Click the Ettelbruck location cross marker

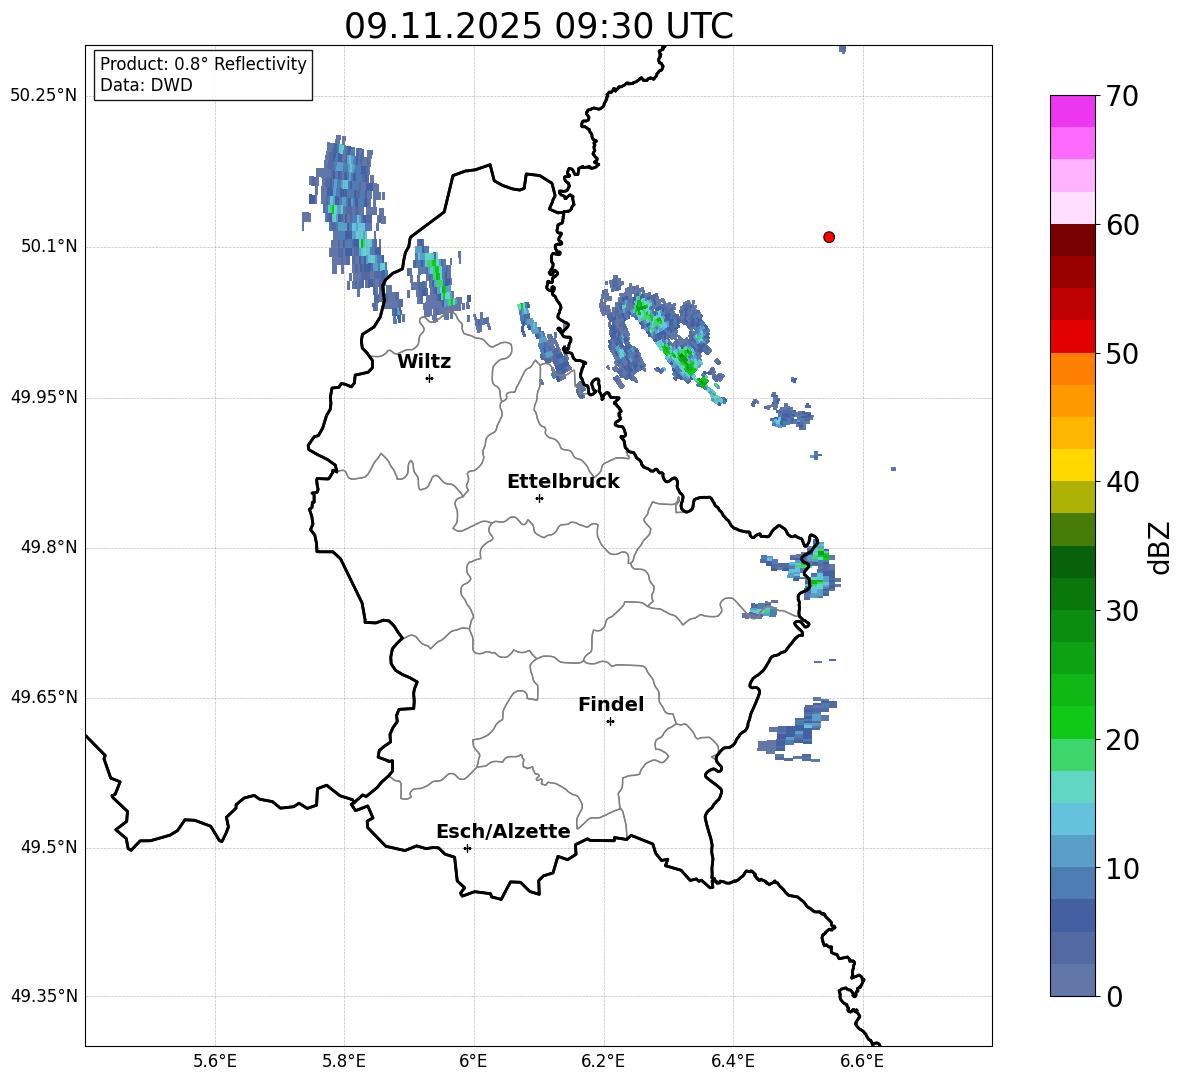[539, 498]
